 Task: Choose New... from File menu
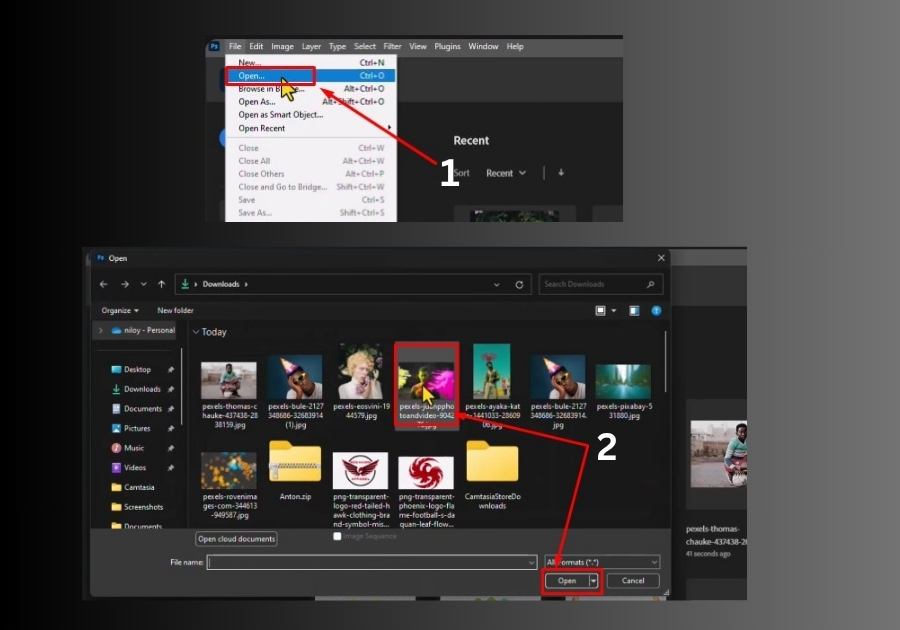coord(311,63)
